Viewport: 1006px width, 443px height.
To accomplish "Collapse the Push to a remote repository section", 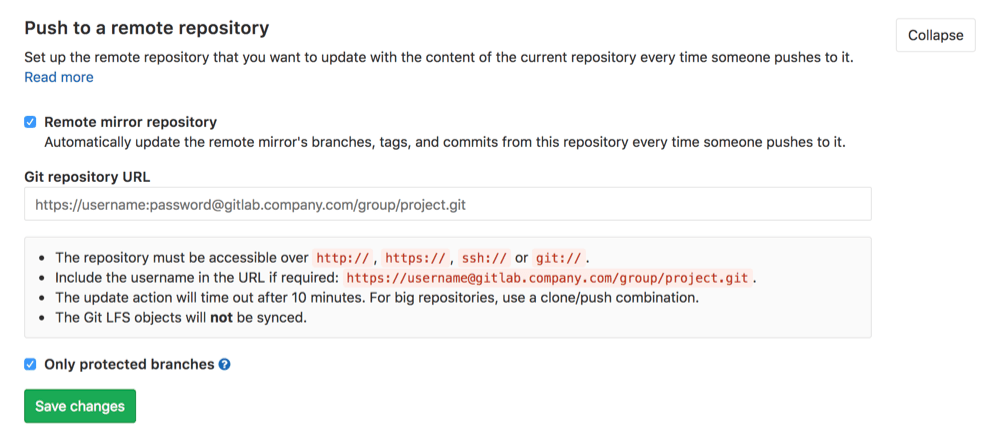I will (935, 35).
